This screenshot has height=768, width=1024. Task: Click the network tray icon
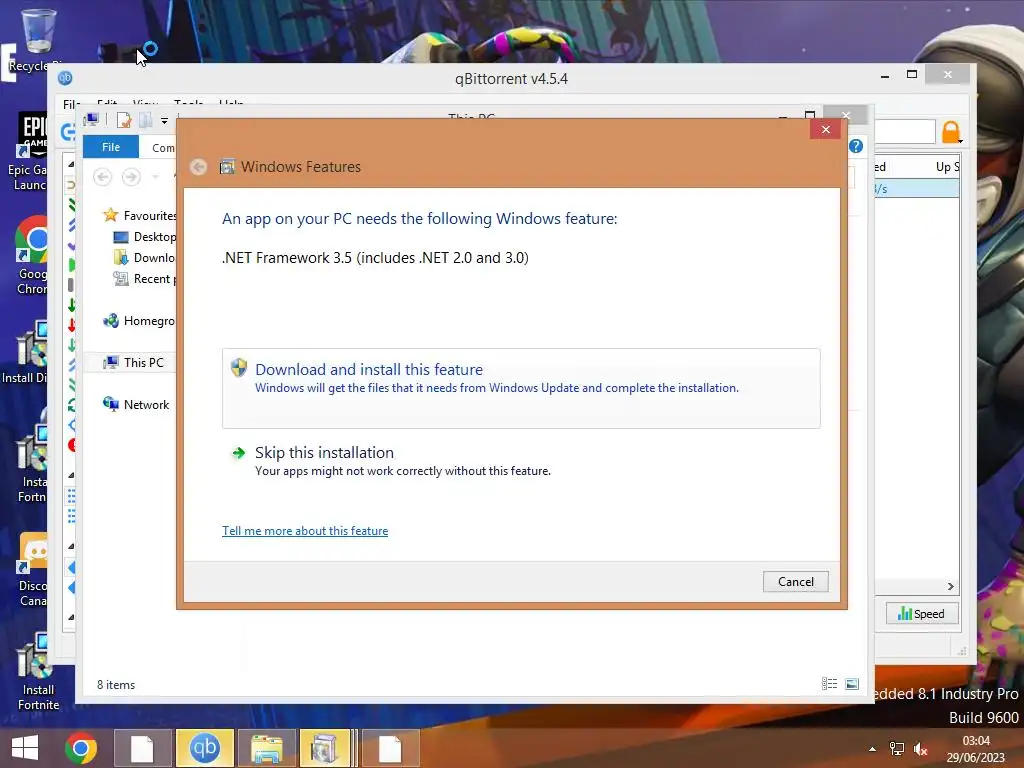[897, 749]
